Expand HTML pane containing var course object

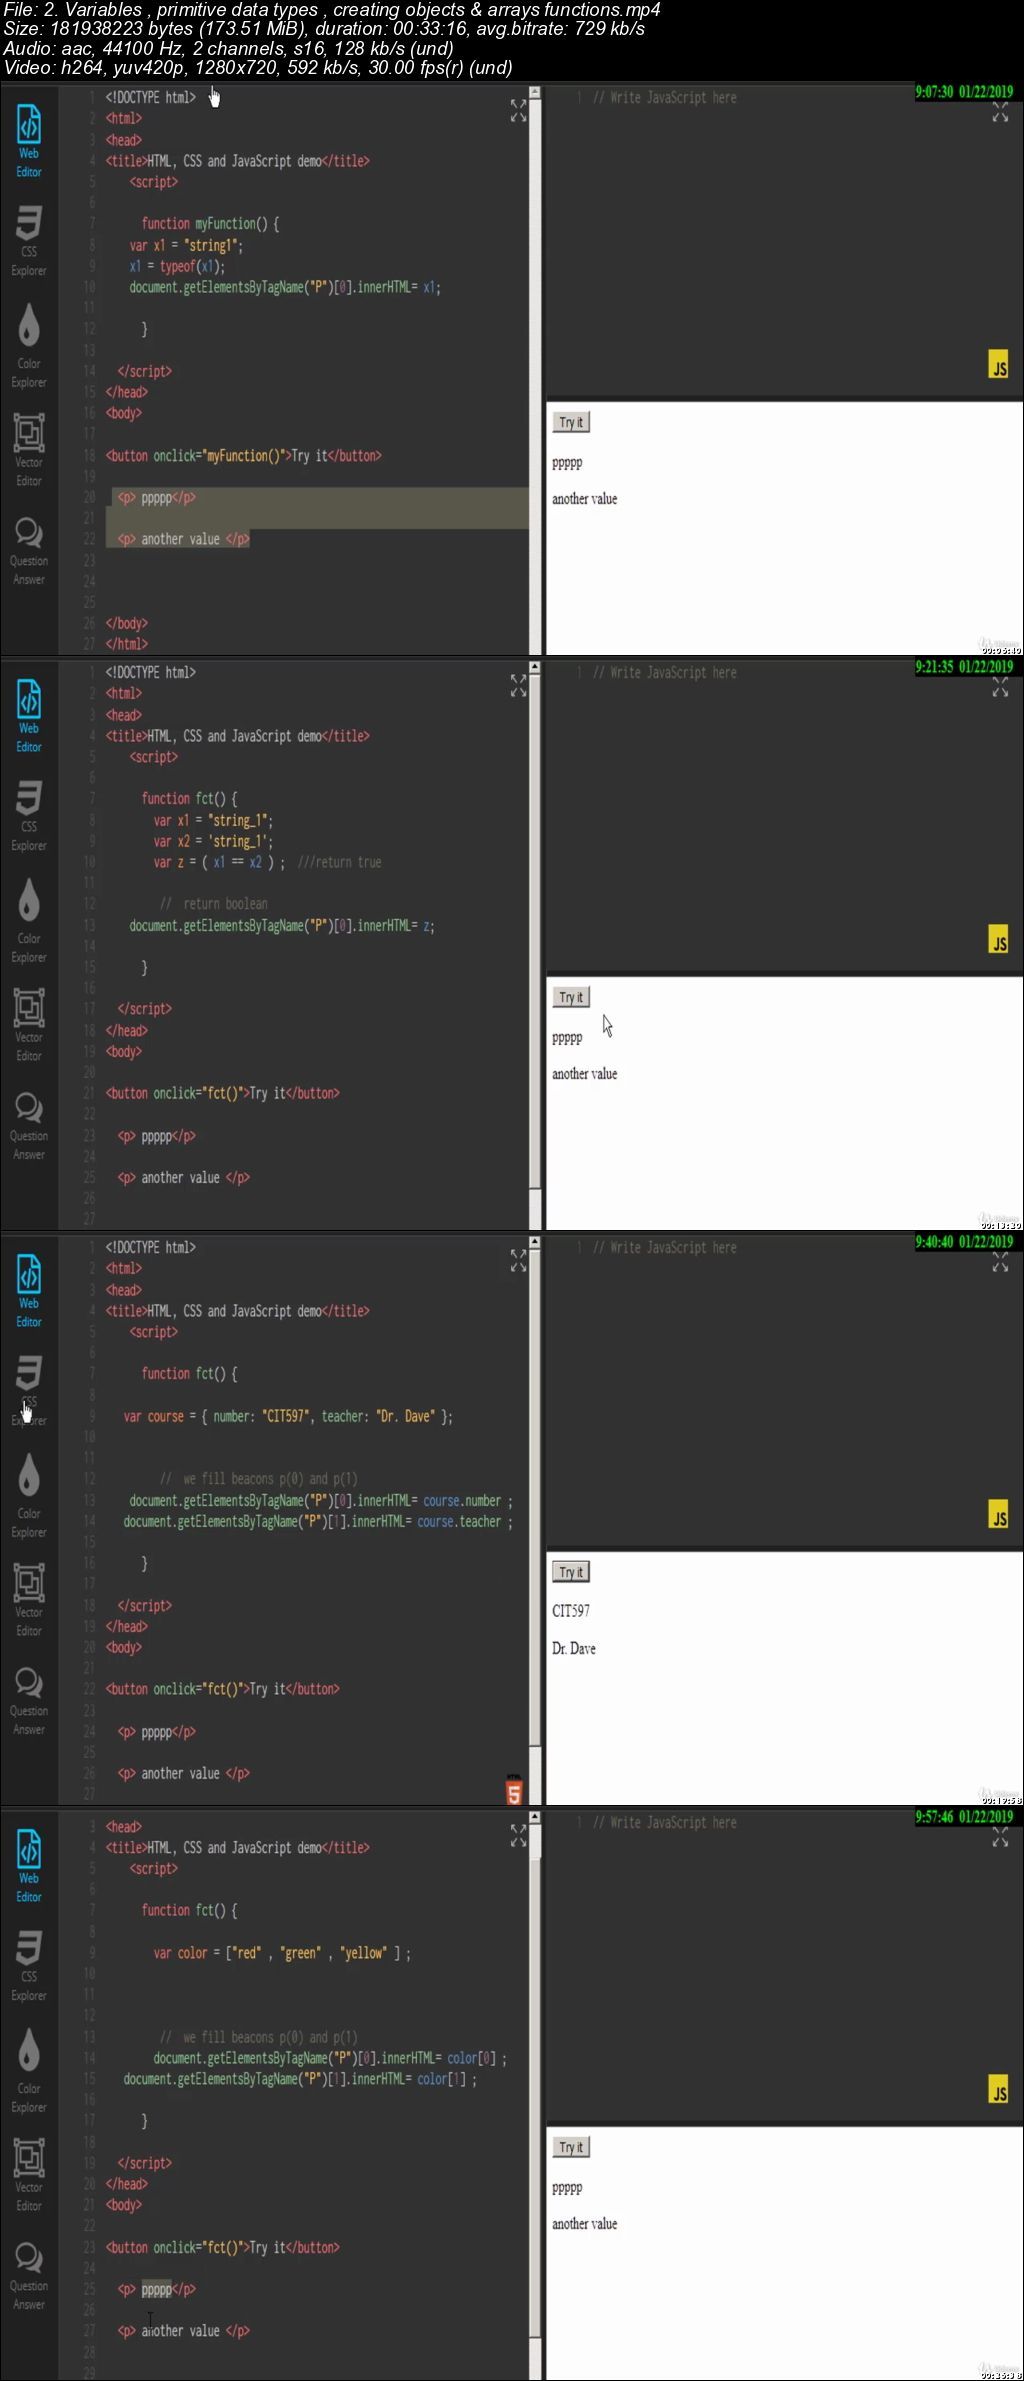(518, 1260)
